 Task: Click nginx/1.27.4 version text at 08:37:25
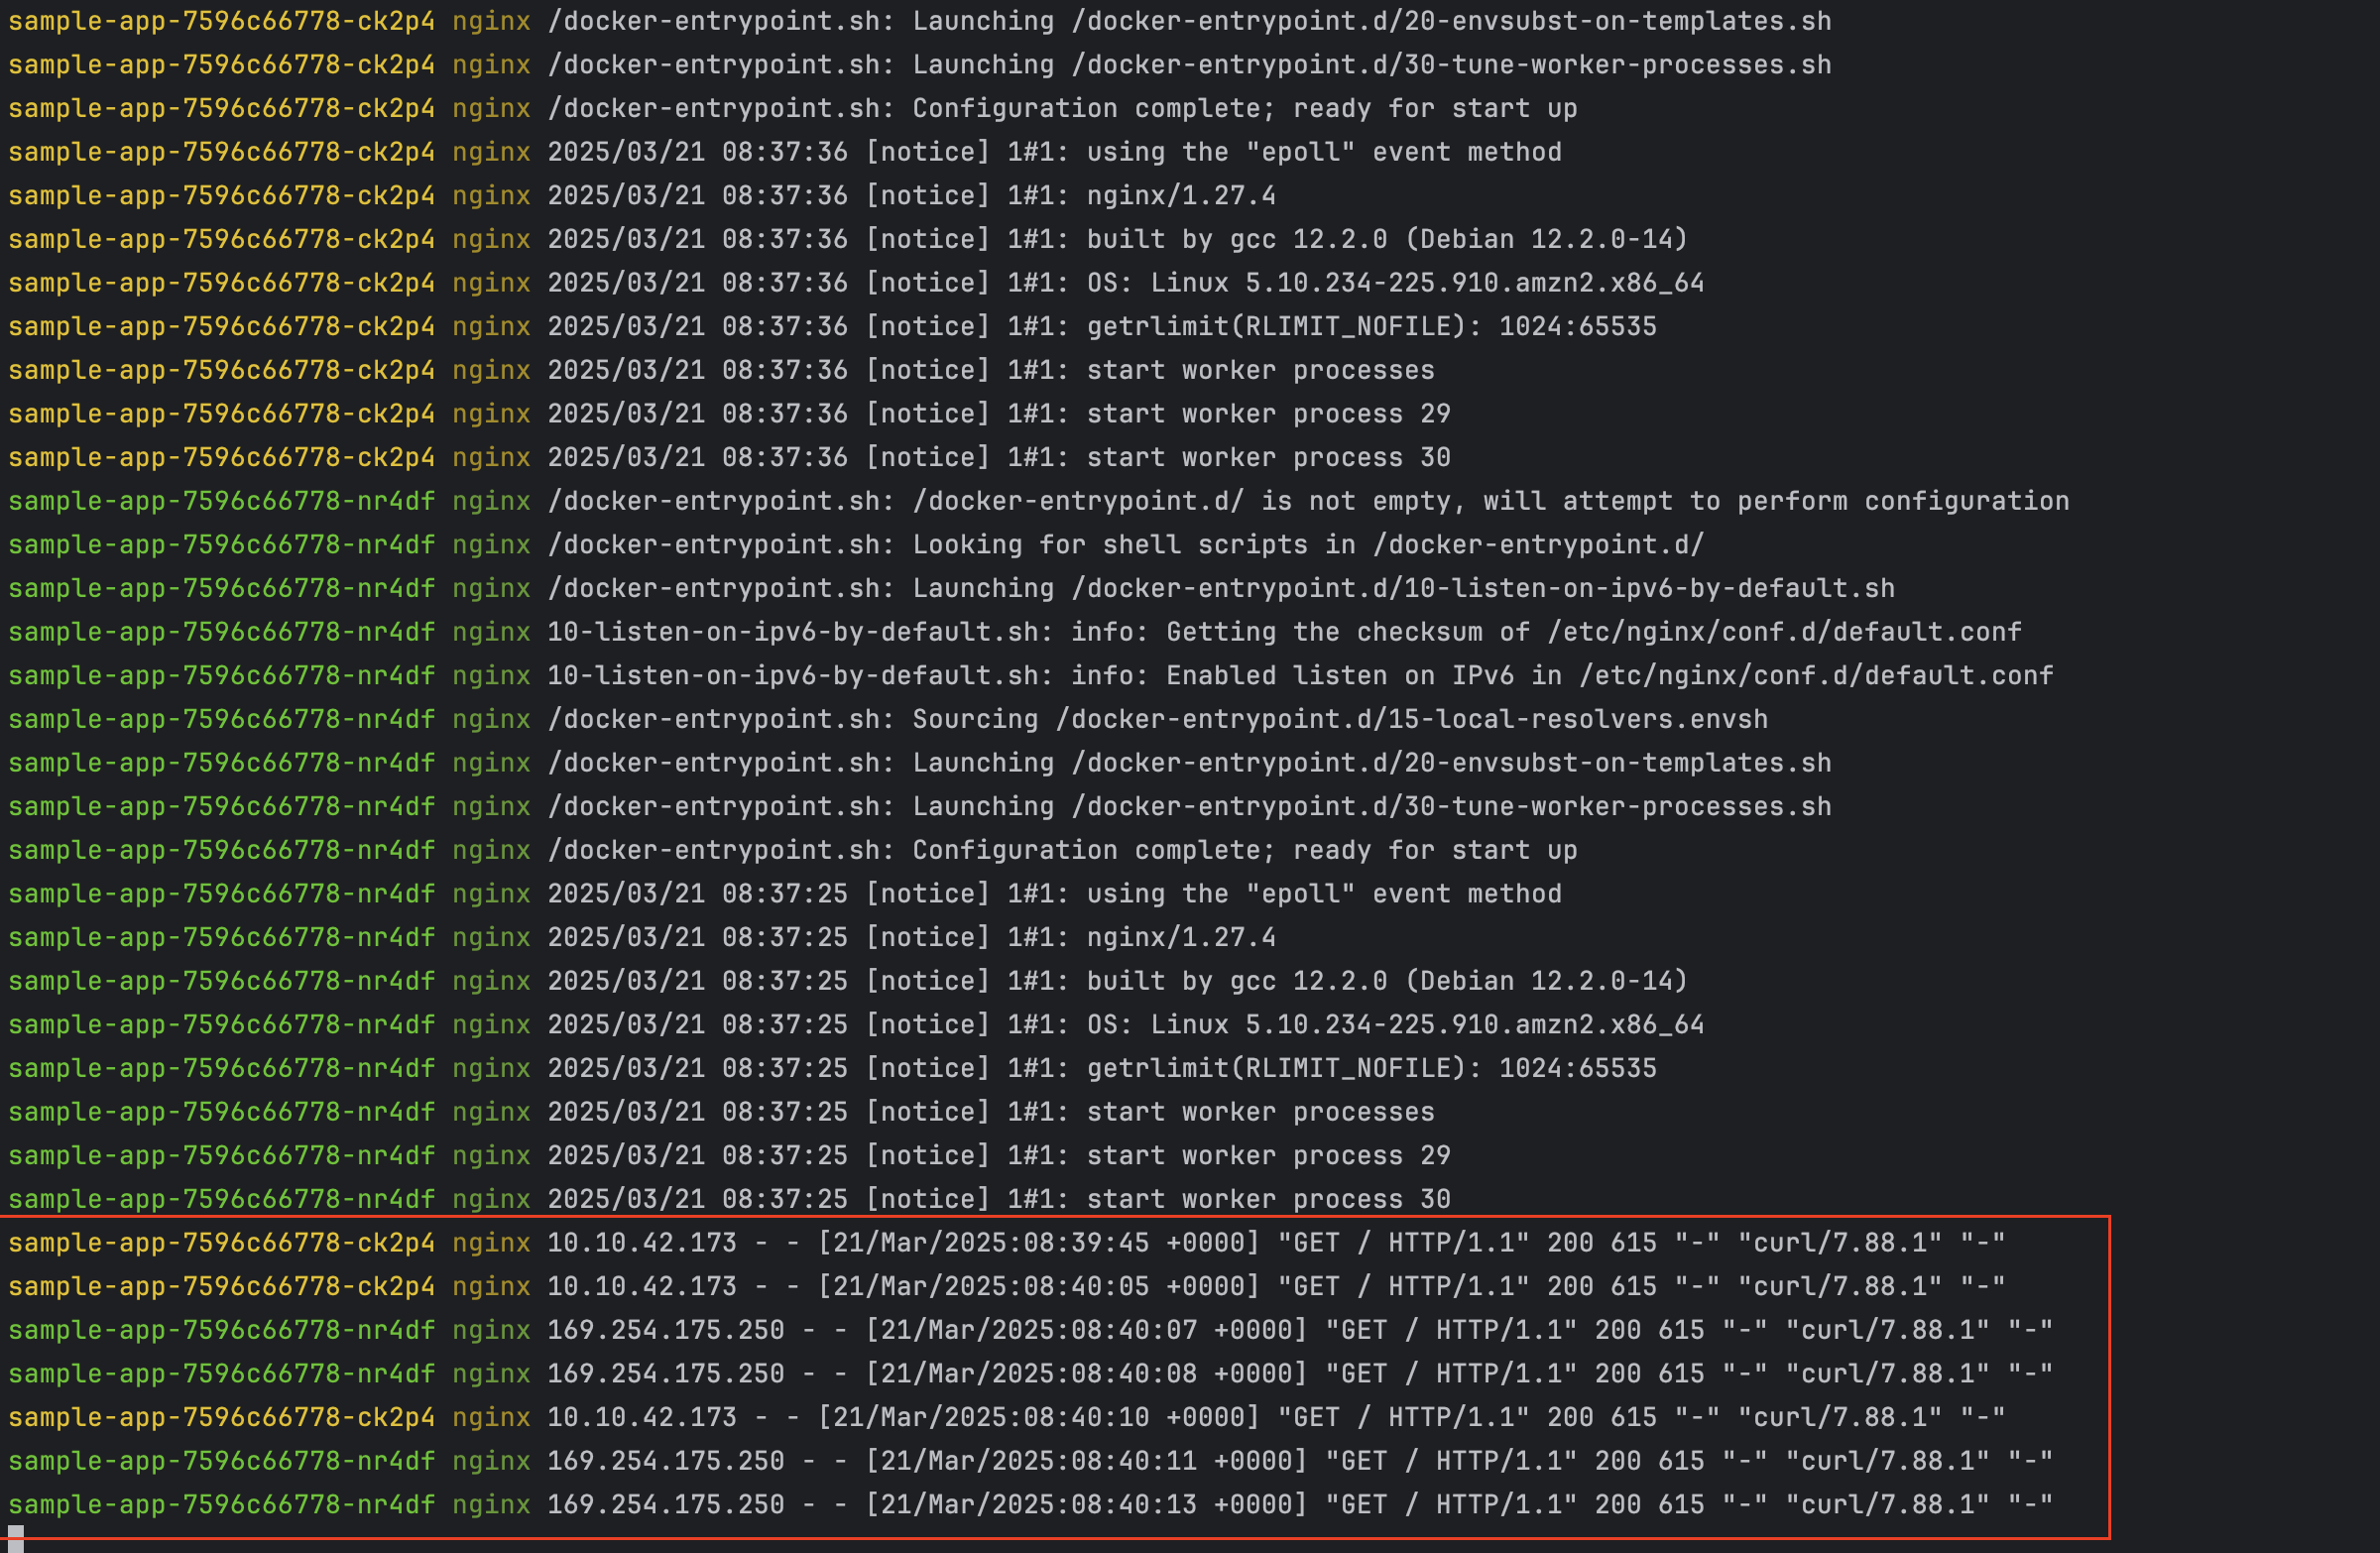[1180, 938]
